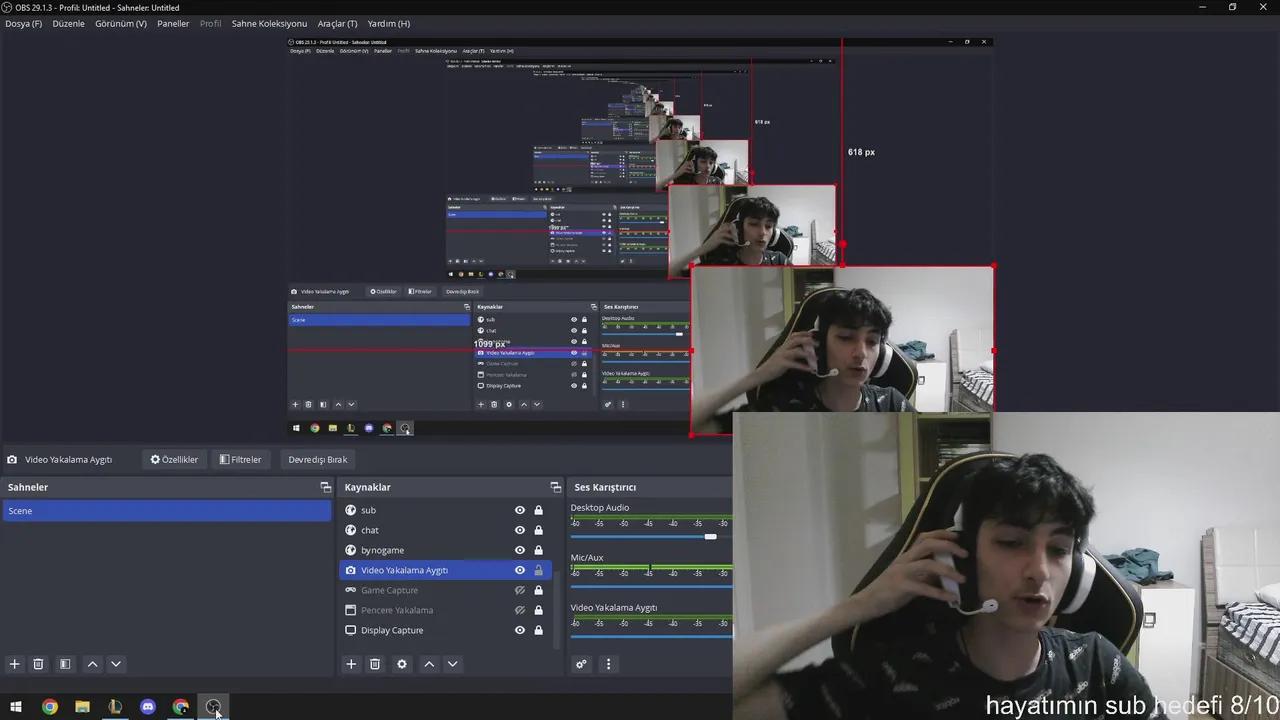Add a new source with the plus icon
The image size is (1280, 720).
click(351, 664)
